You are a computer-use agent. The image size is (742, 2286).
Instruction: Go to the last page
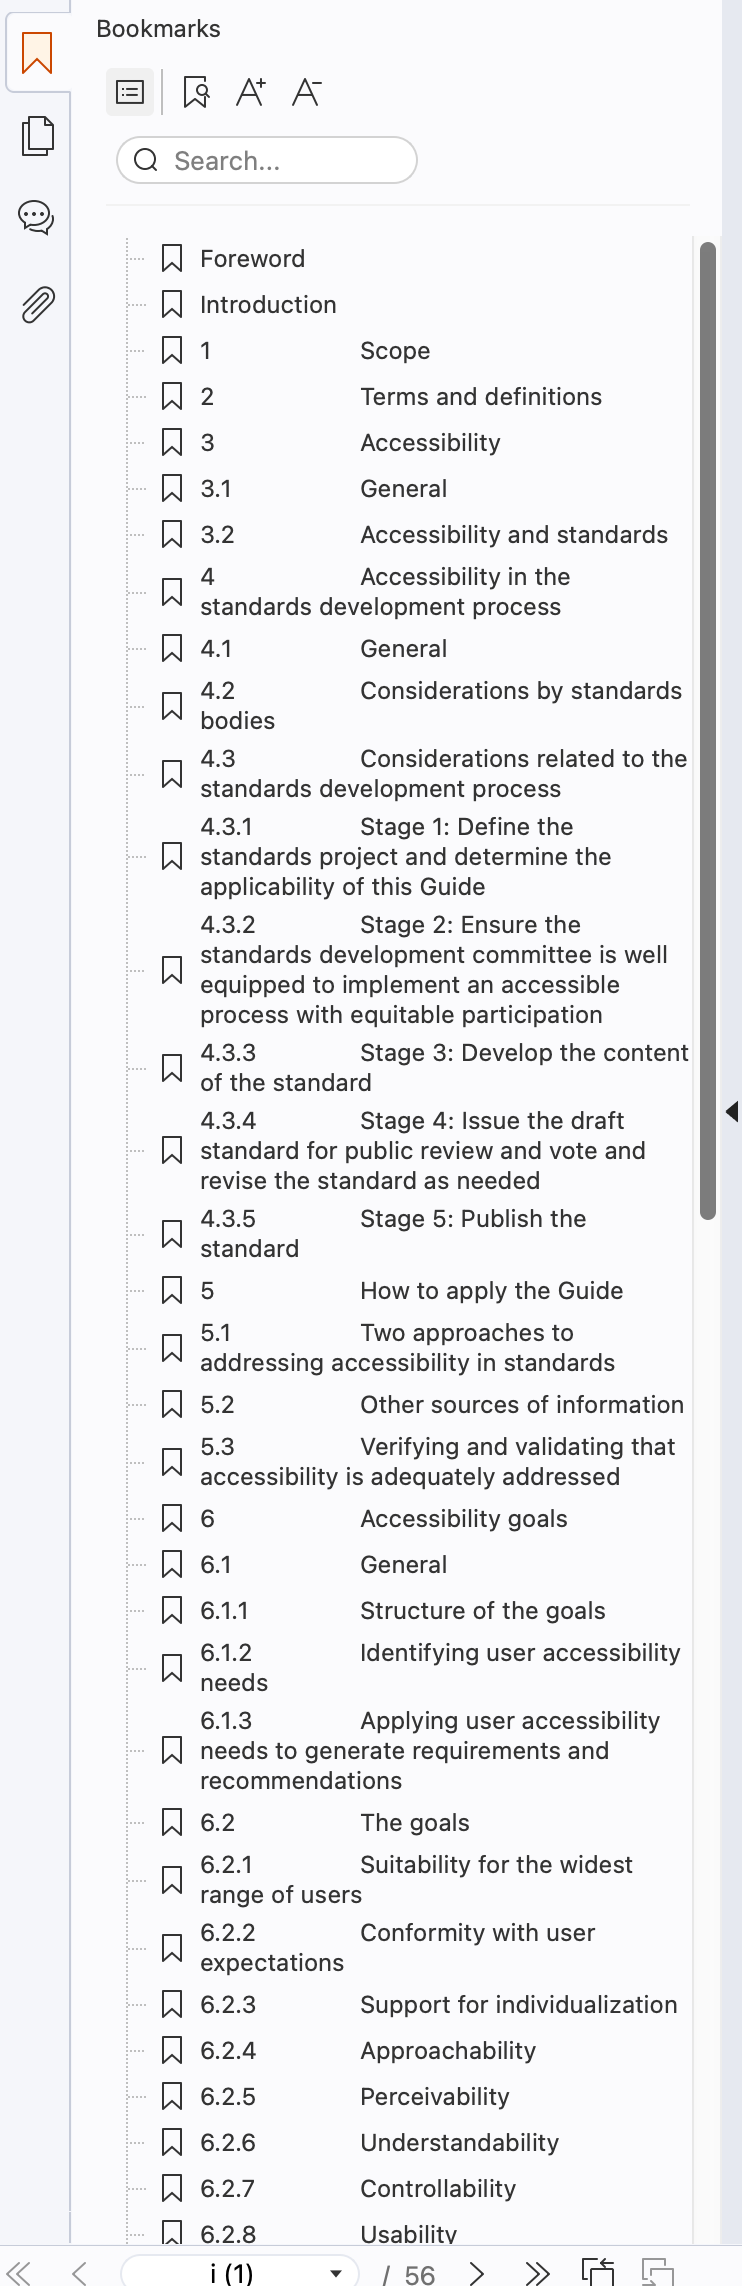click(x=537, y=2272)
